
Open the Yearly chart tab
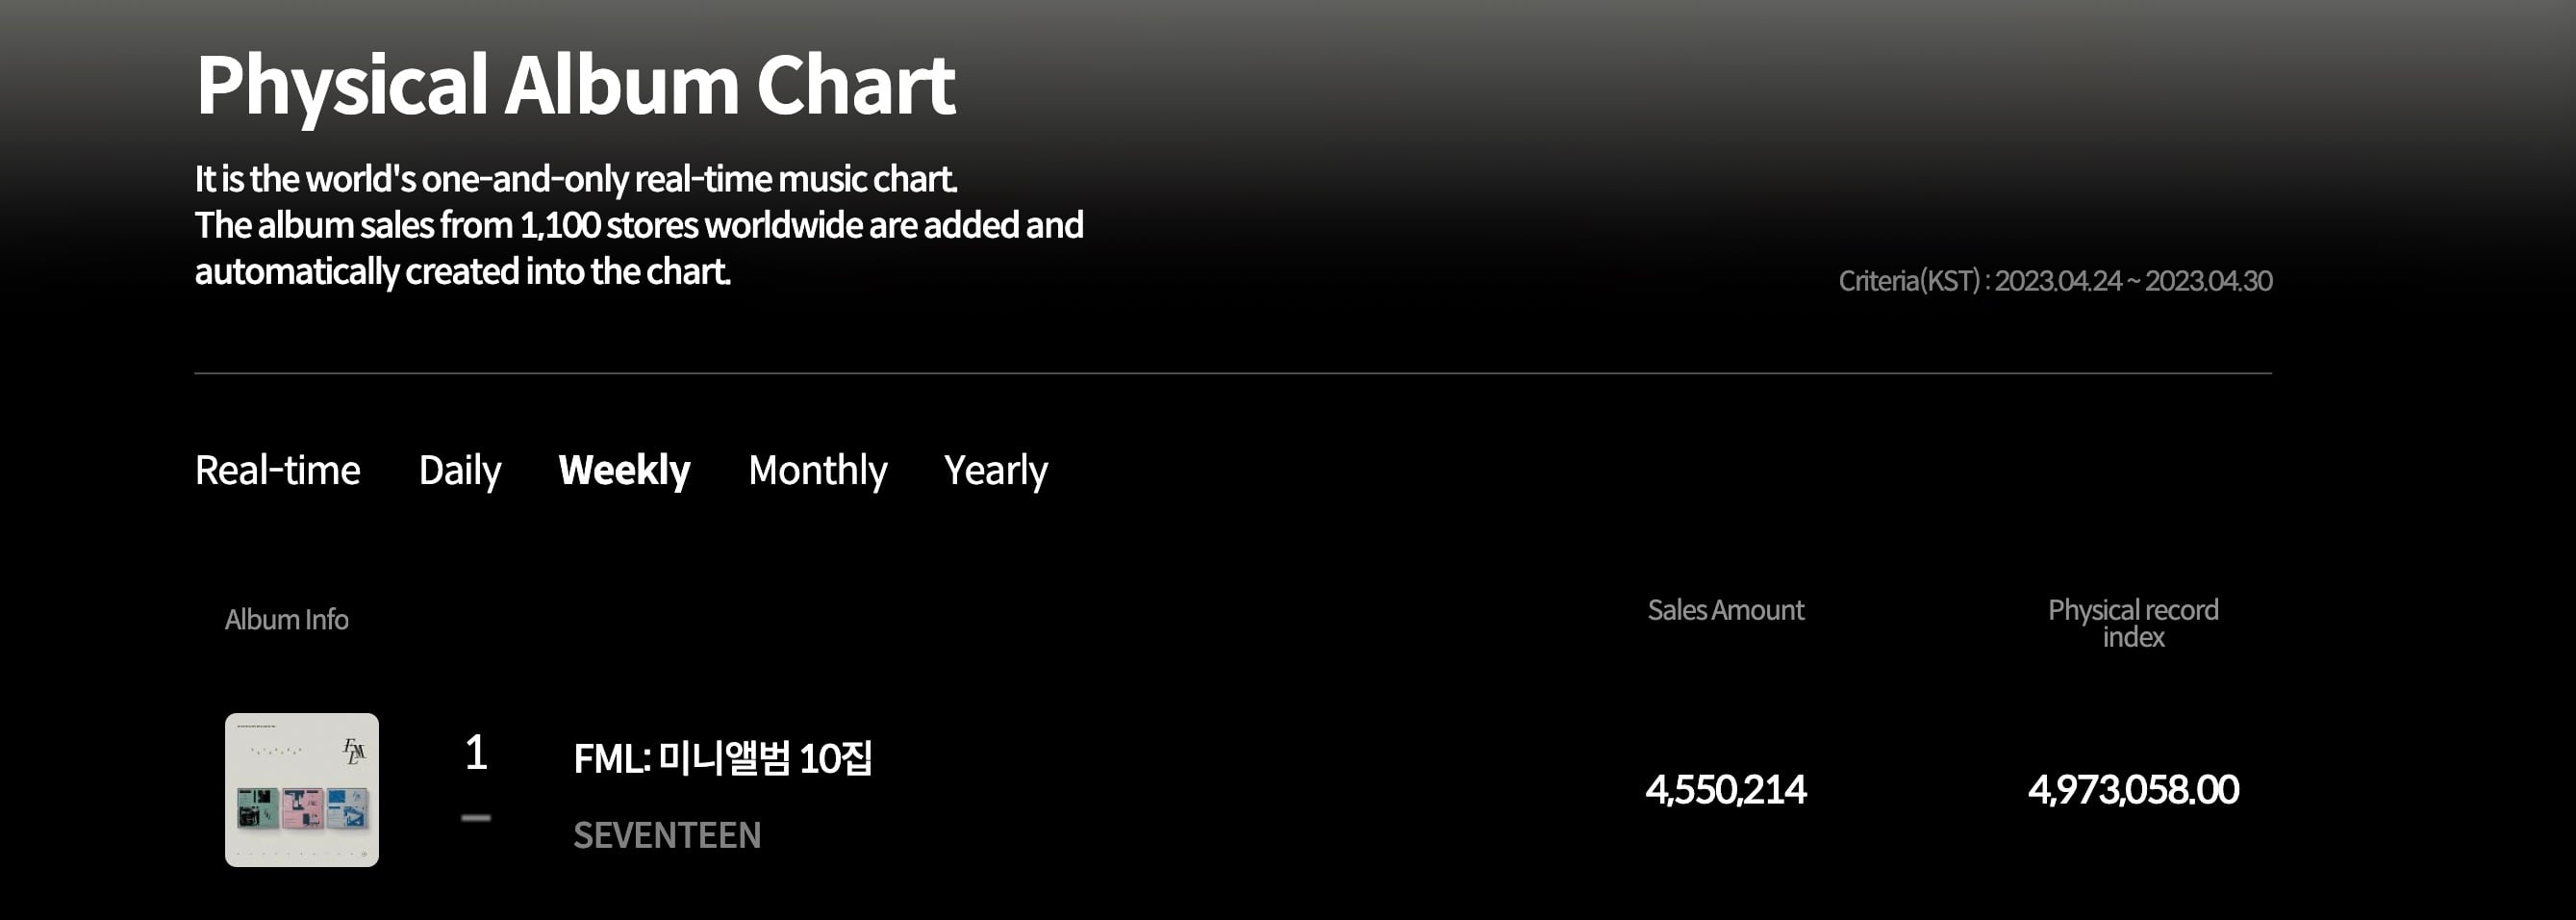coord(995,470)
